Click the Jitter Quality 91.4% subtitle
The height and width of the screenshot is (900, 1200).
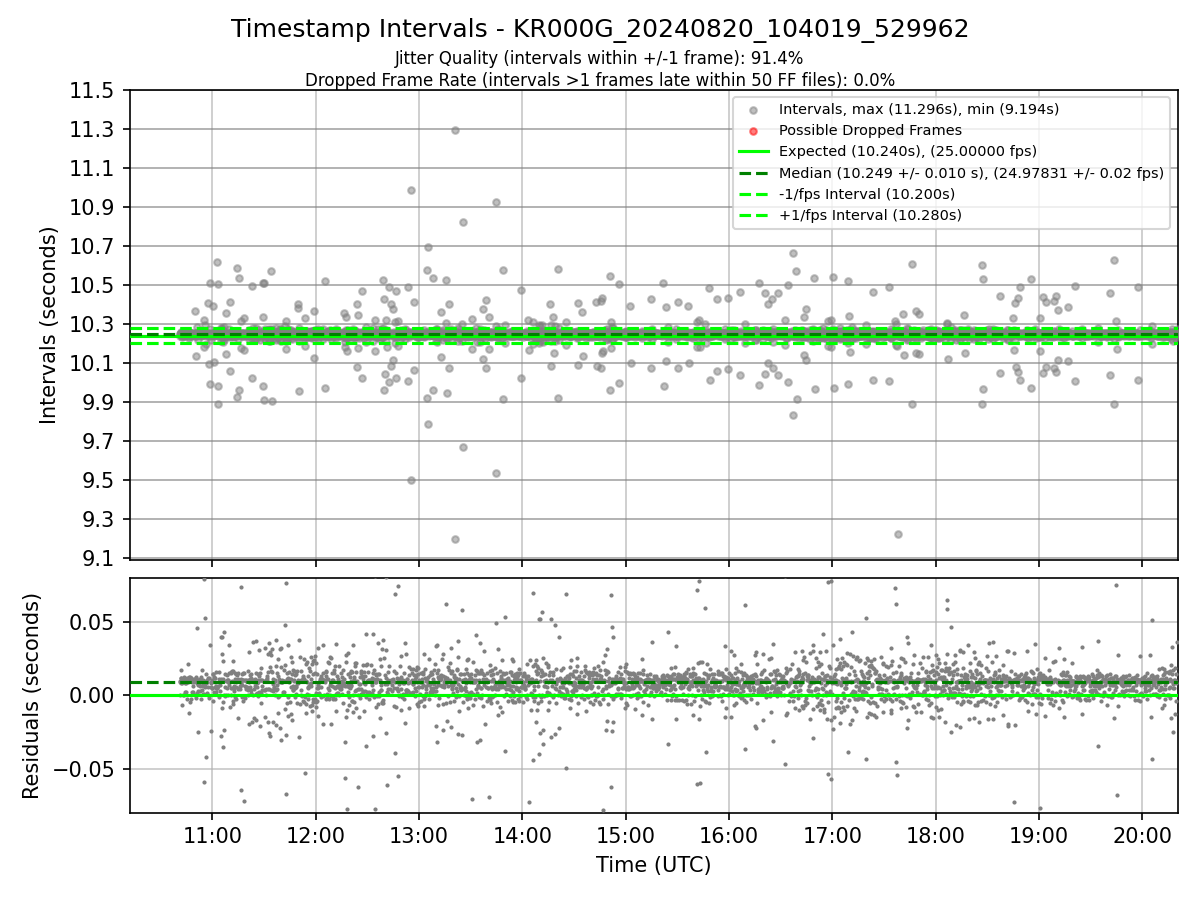[599, 58]
